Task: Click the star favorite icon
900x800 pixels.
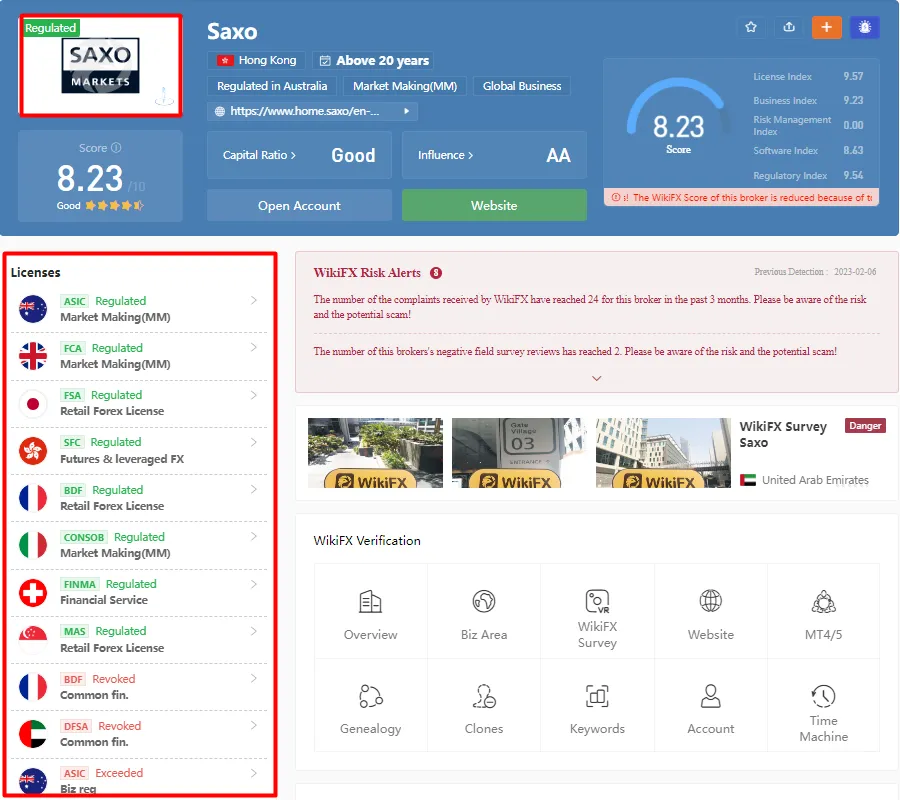Action: click(x=751, y=28)
